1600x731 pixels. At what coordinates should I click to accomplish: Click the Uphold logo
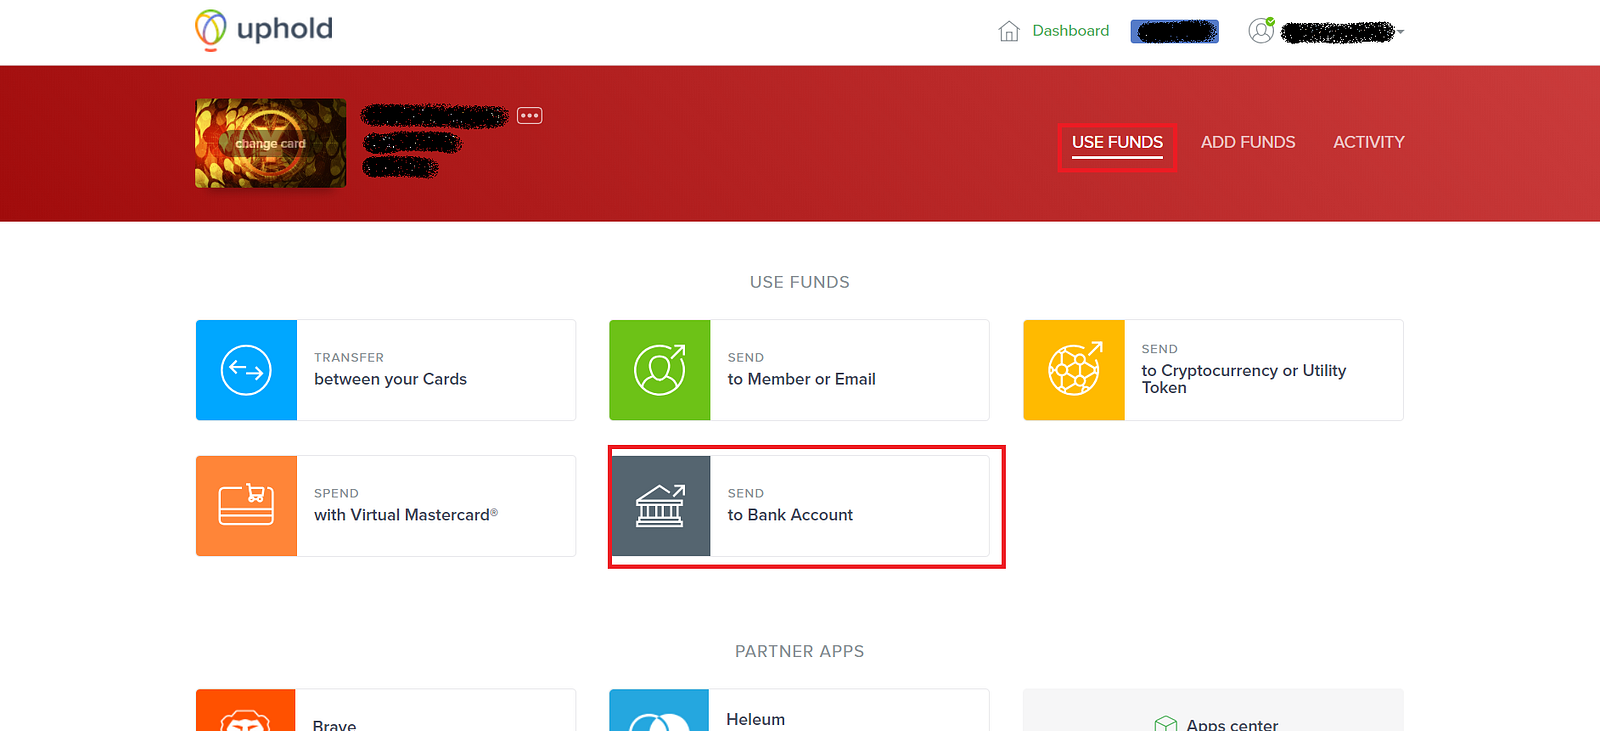coord(264,29)
